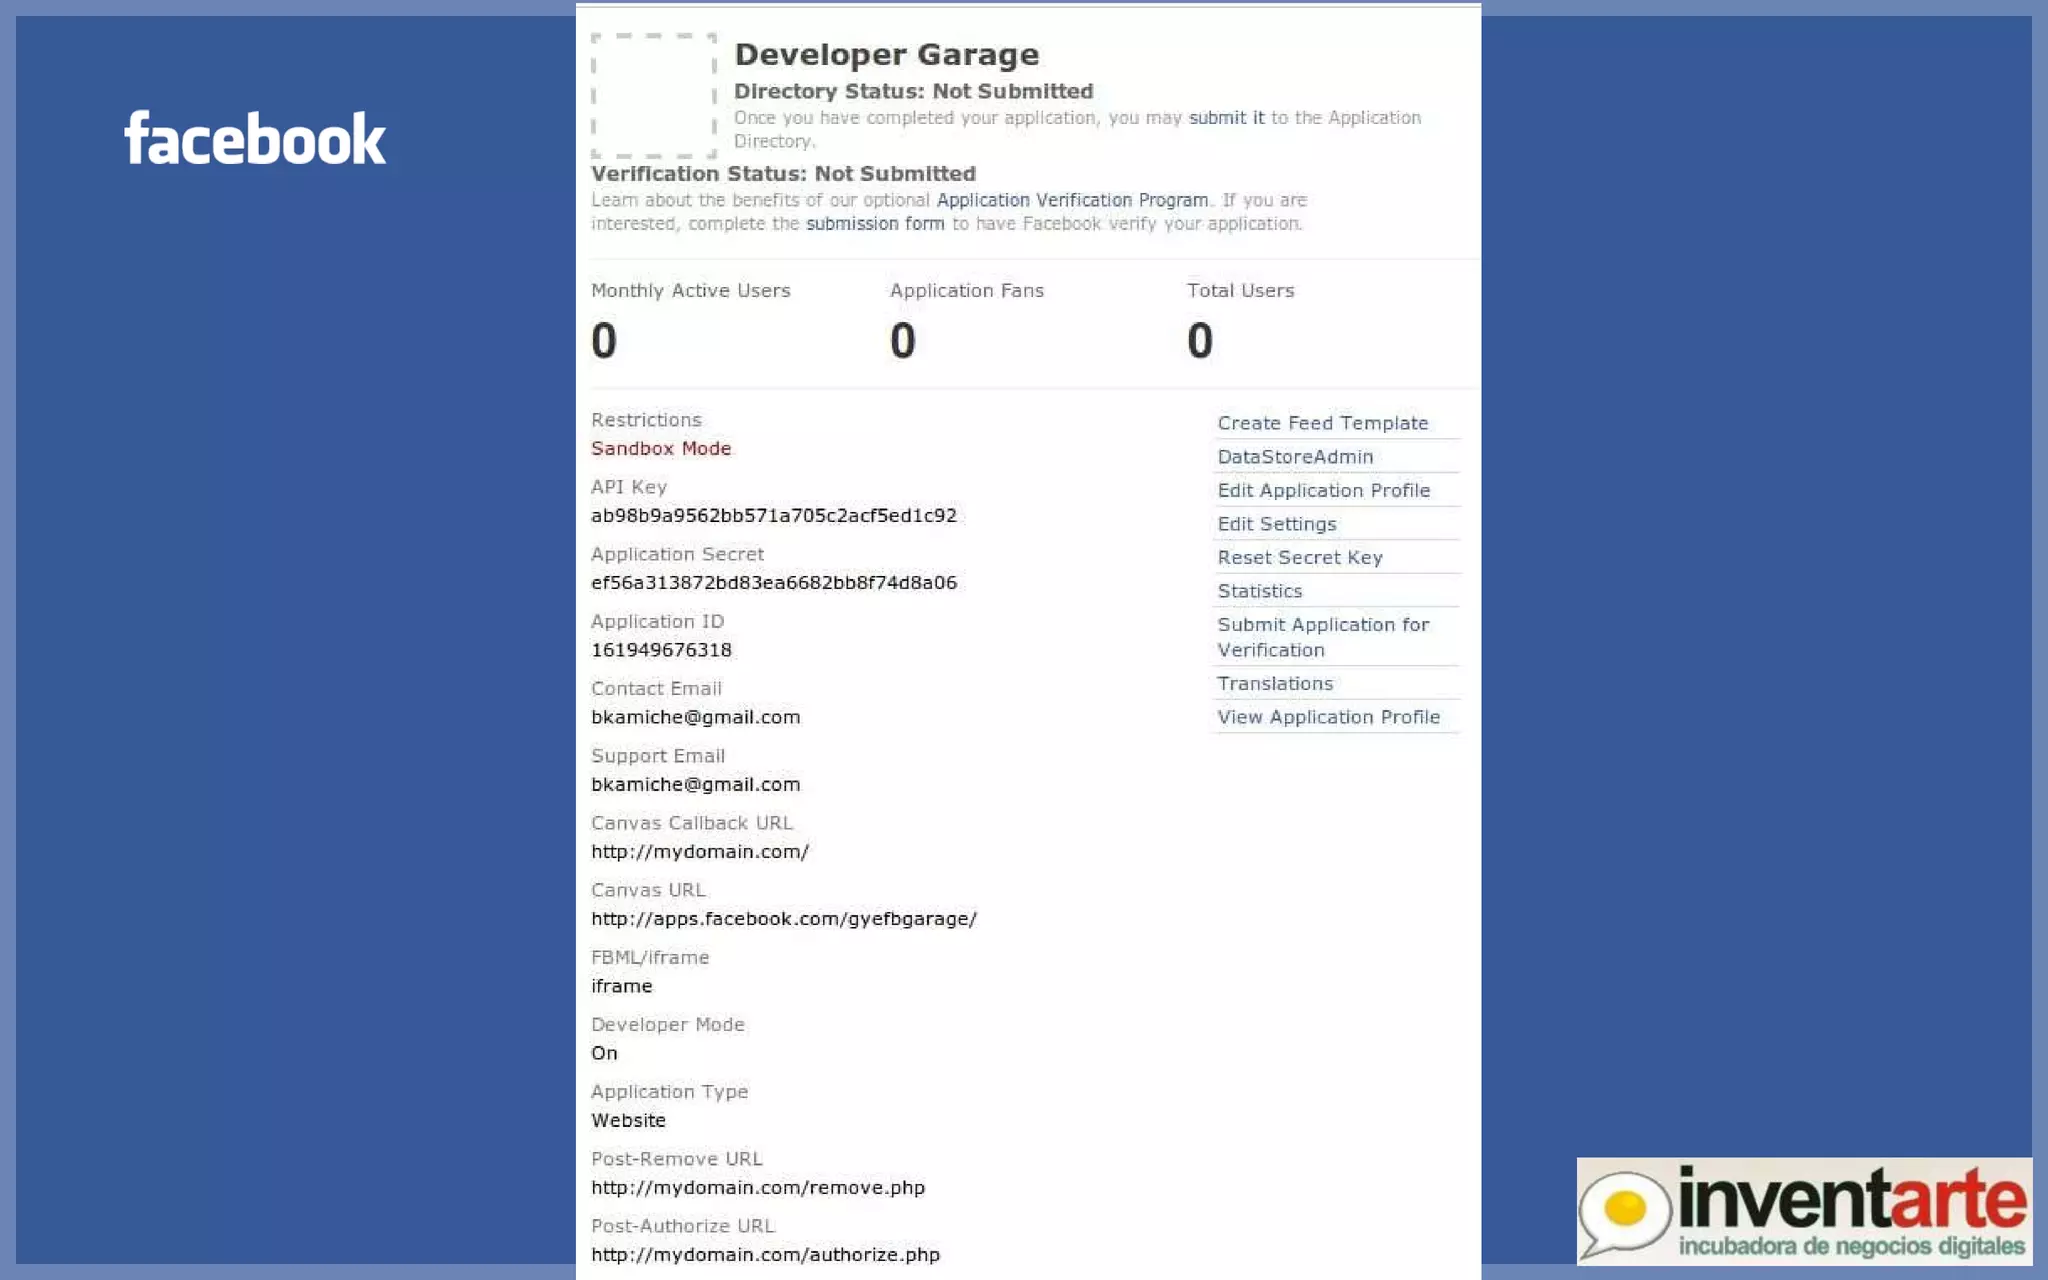Click Reset Secret Key

point(1299,558)
